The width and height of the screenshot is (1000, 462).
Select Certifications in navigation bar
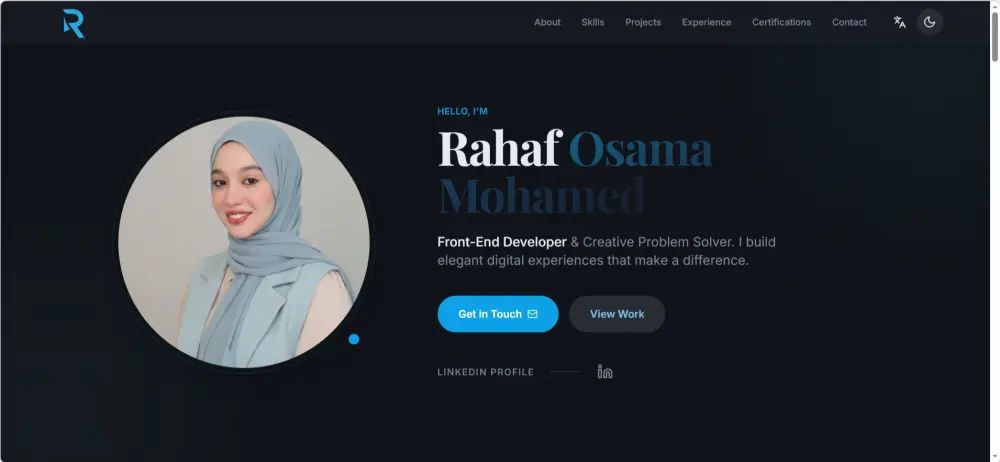(781, 22)
